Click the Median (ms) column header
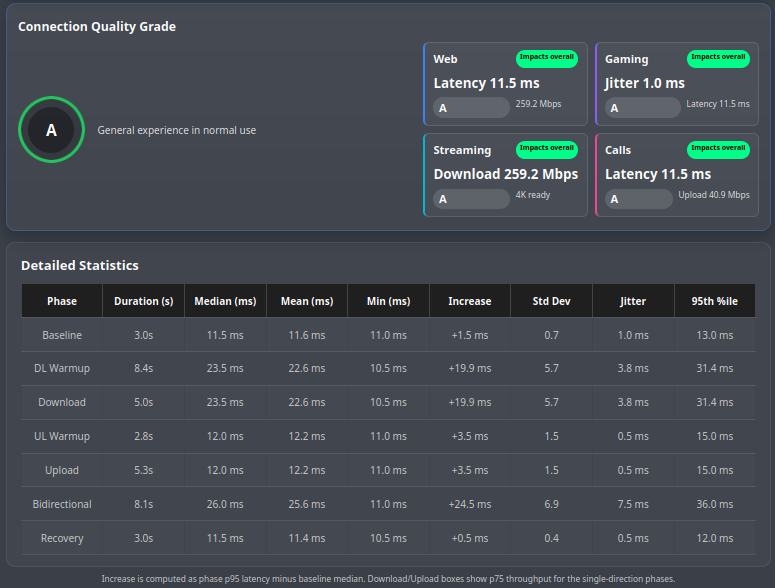 [x=225, y=300]
